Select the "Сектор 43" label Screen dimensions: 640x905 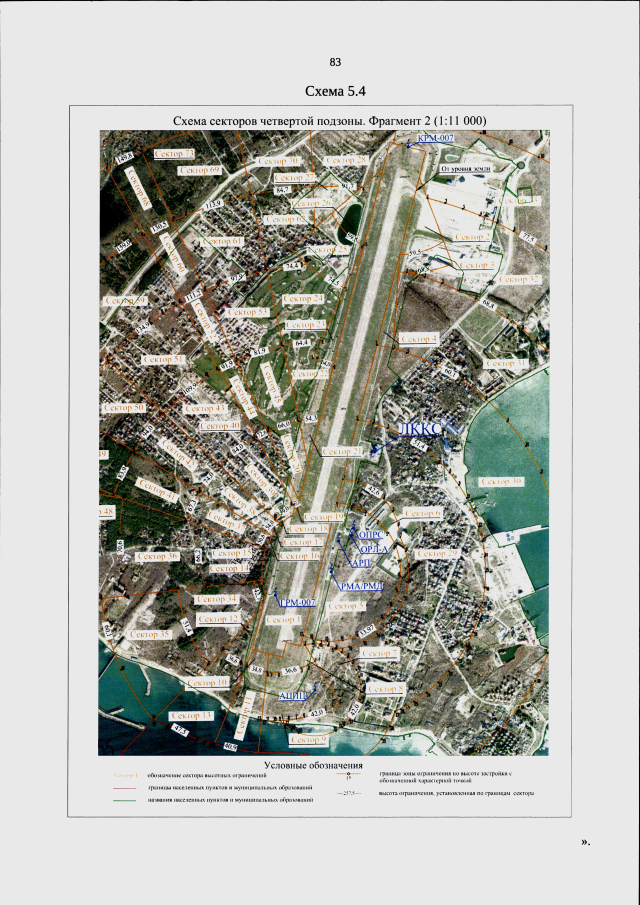[x=205, y=408]
